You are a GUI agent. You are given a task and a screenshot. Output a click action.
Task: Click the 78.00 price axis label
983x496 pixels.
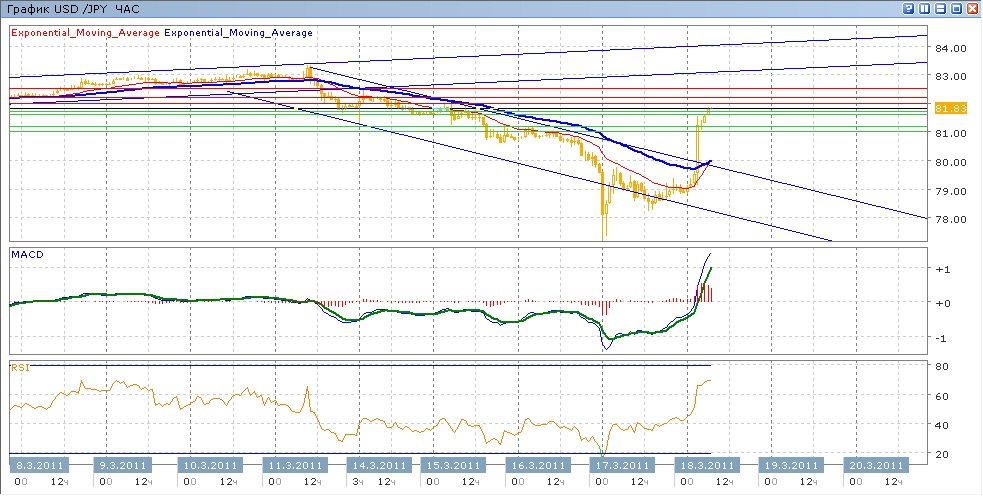pos(949,220)
